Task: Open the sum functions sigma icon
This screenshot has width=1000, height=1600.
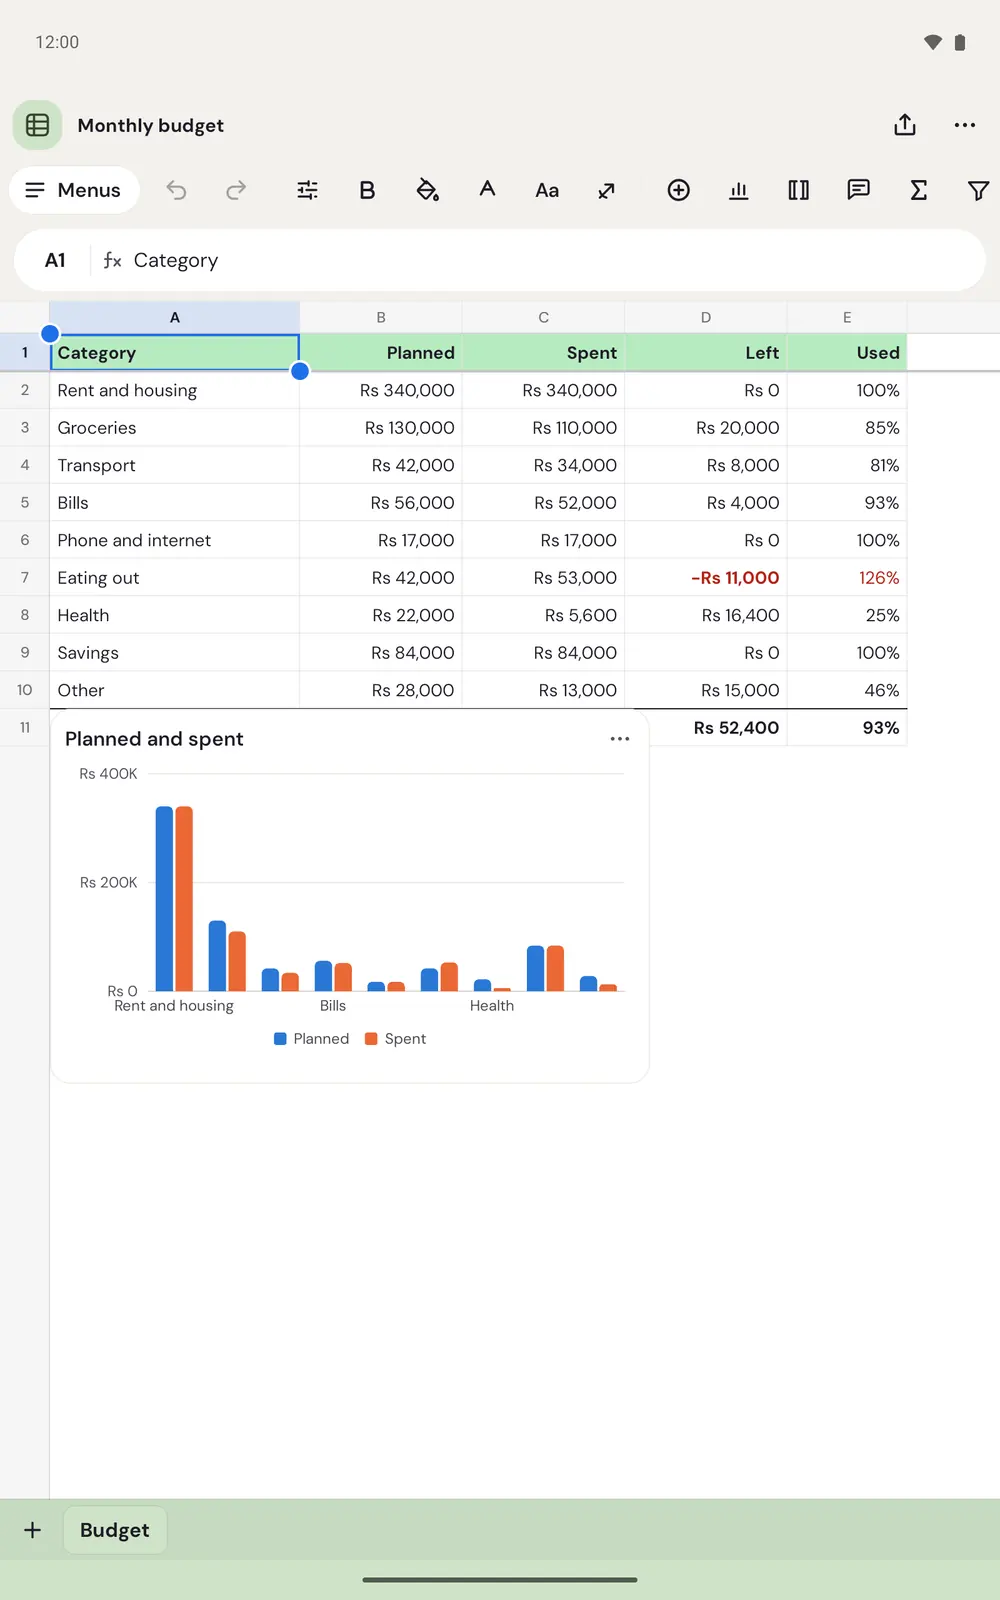Action: (919, 190)
